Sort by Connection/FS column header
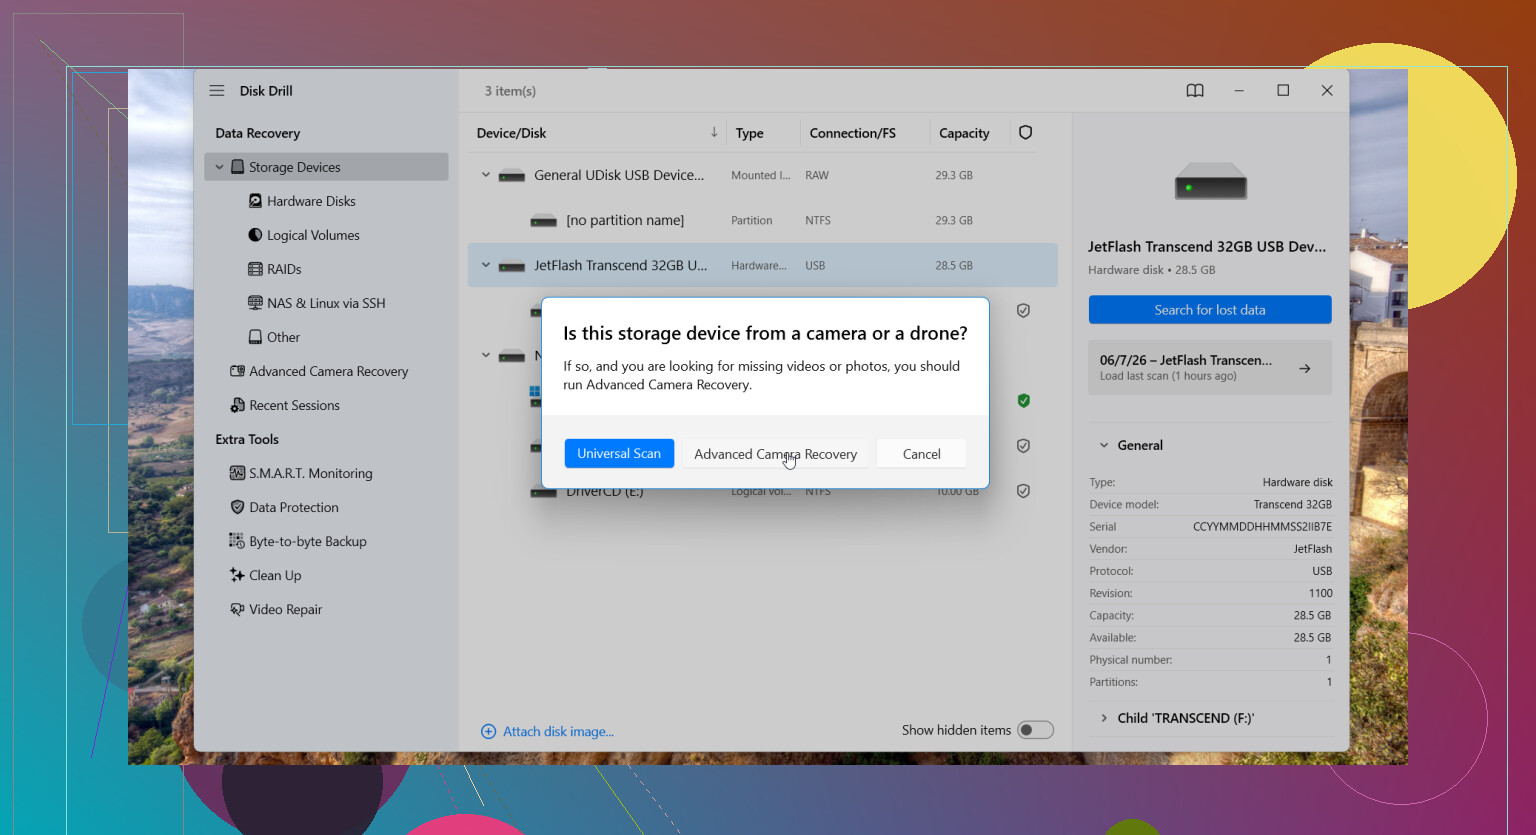This screenshot has height=835, width=1536. click(852, 133)
